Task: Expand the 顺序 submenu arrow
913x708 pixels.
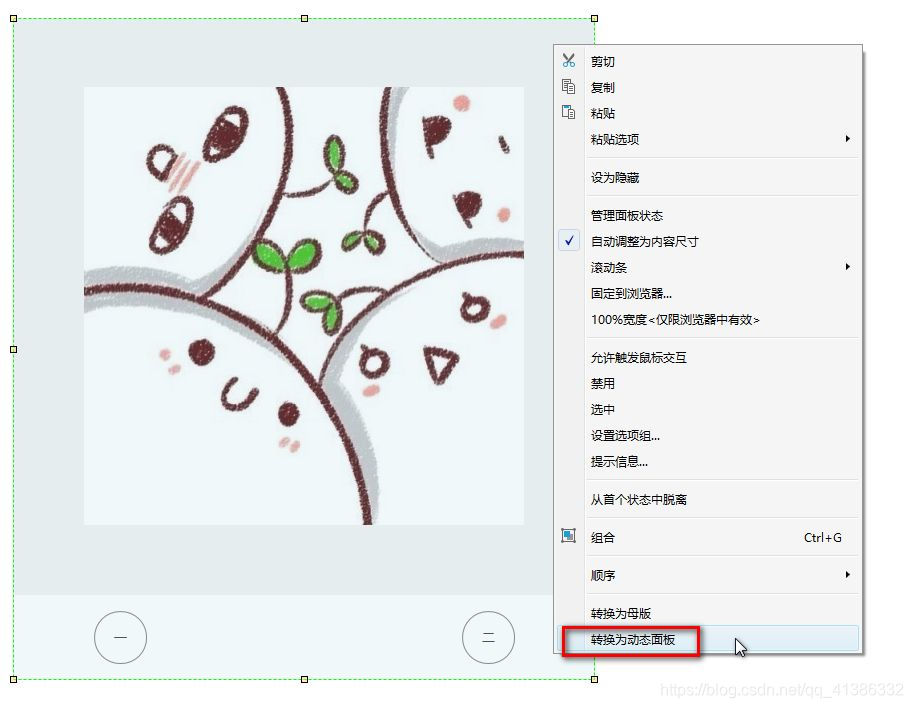Action: (x=848, y=575)
